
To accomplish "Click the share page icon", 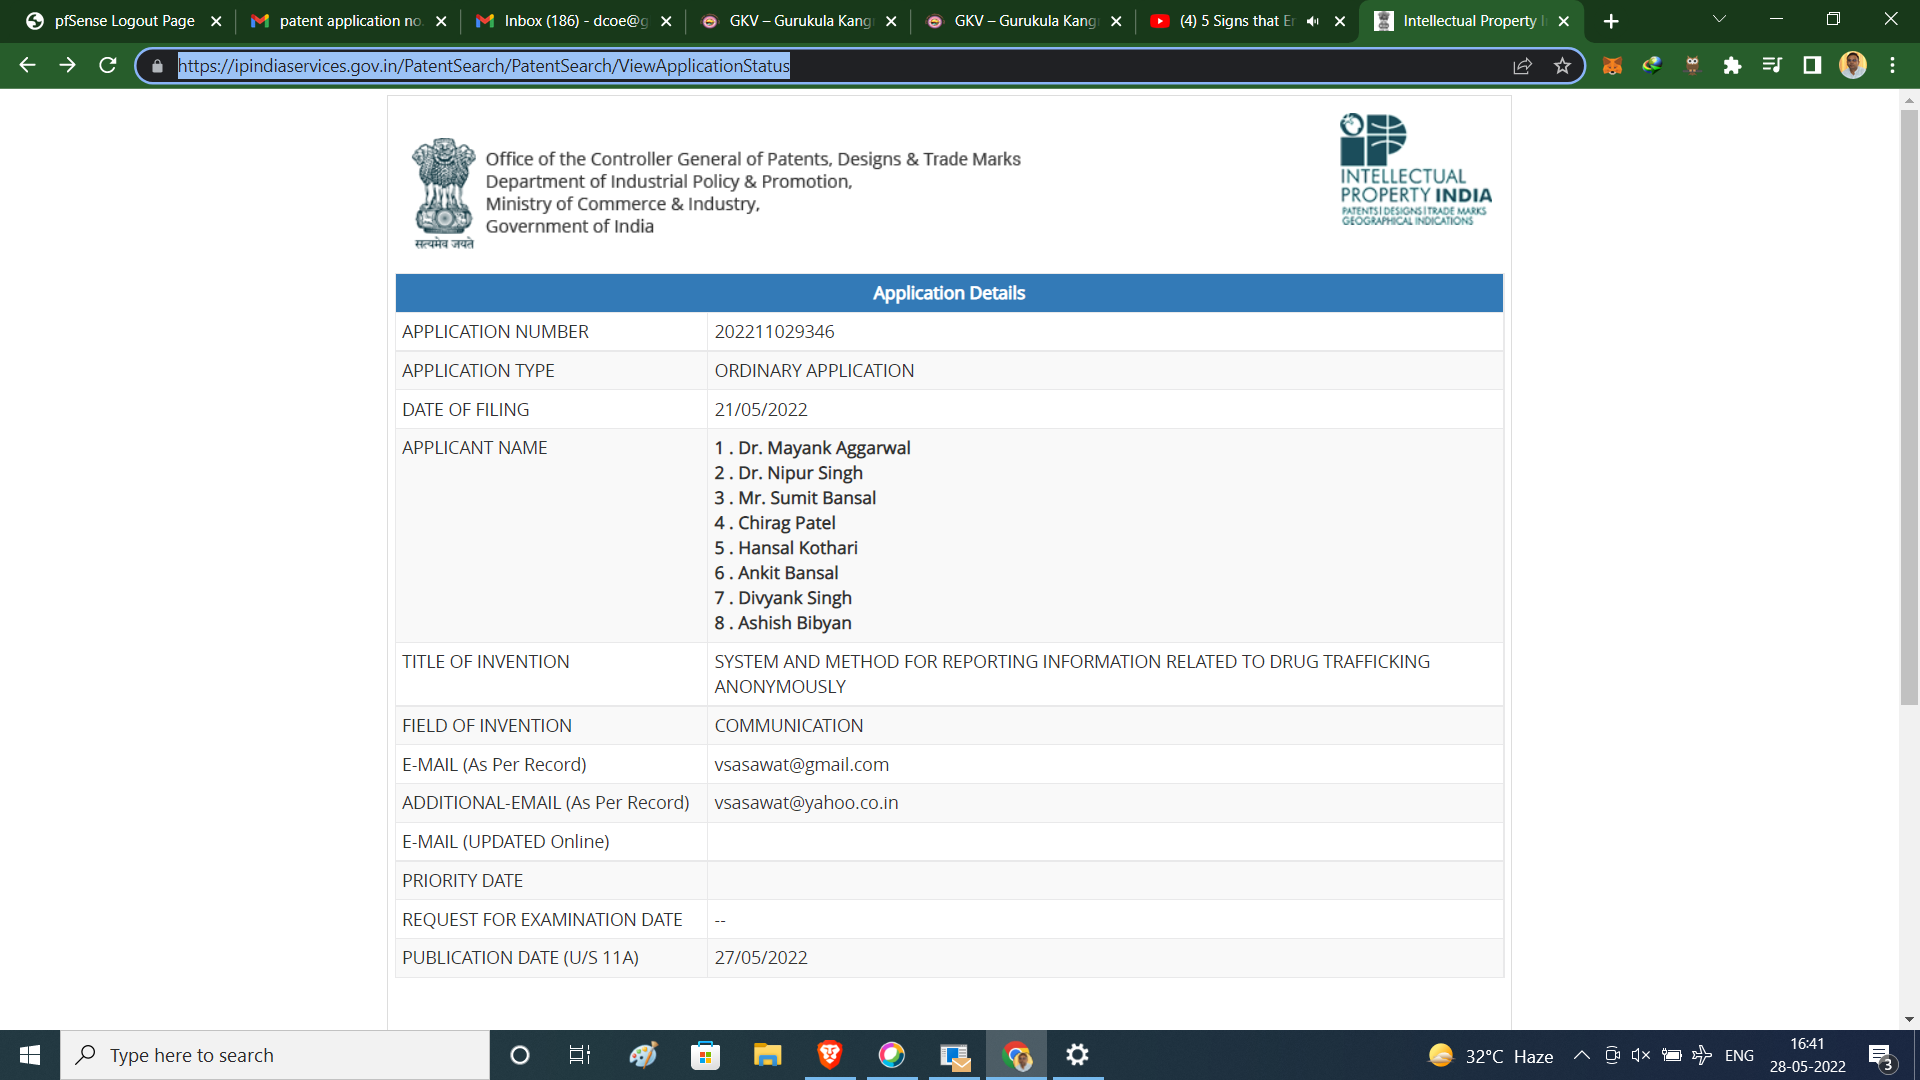I will click(1522, 66).
